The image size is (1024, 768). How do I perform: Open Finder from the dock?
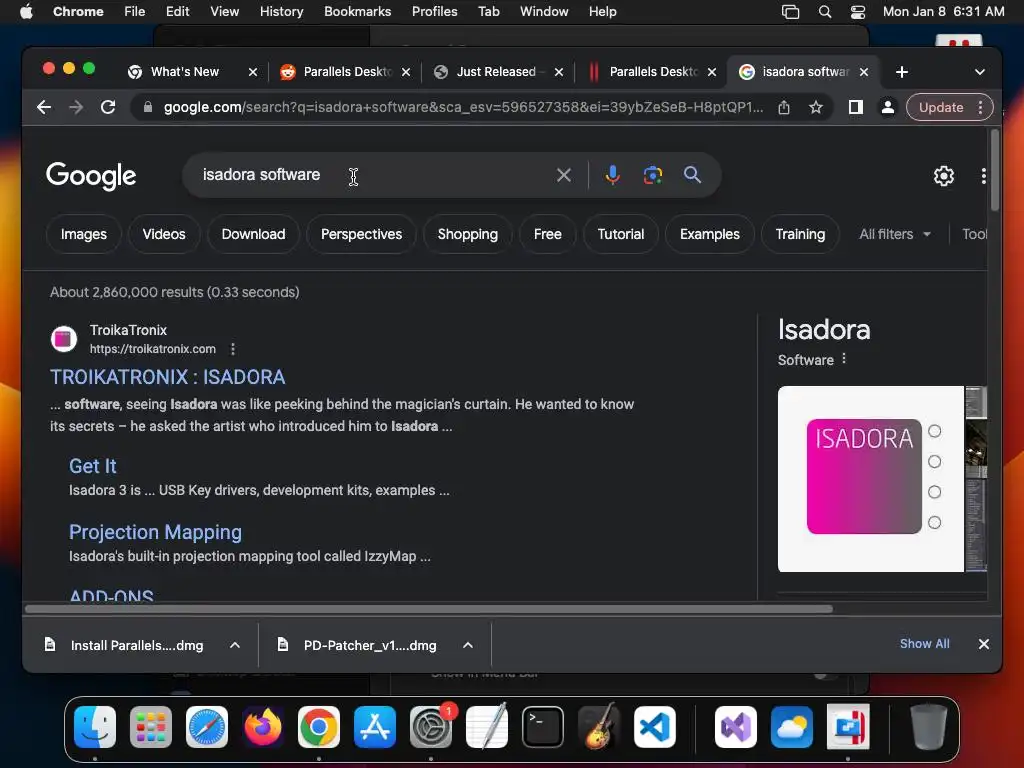pos(95,726)
